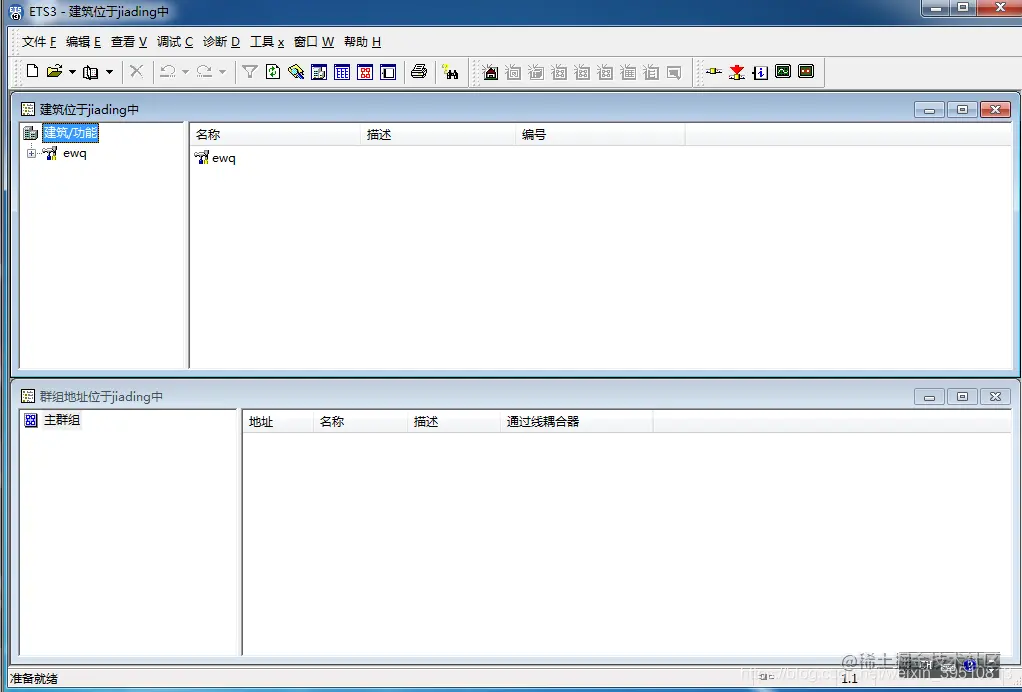1022x692 pixels.
Task: Close the 建筑位于jiading中 child window
Action: click(x=995, y=109)
